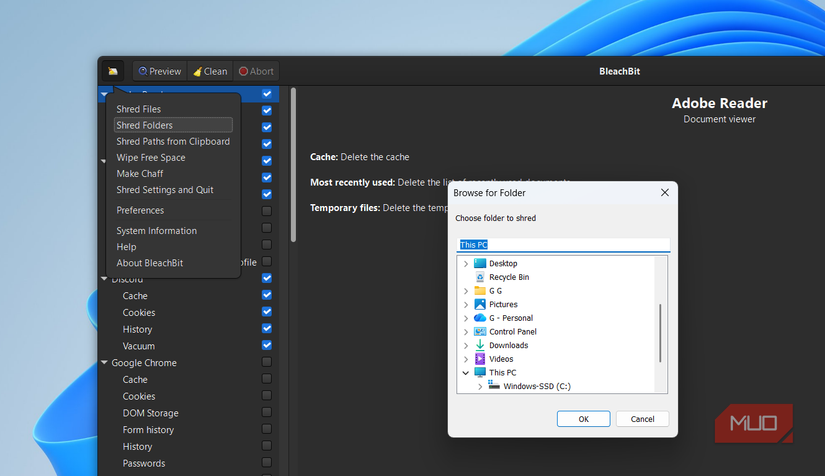Uncheck the Discord Cache checkbox
Image resolution: width=825 pixels, height=476 pixels.
[x=267, y=295]
